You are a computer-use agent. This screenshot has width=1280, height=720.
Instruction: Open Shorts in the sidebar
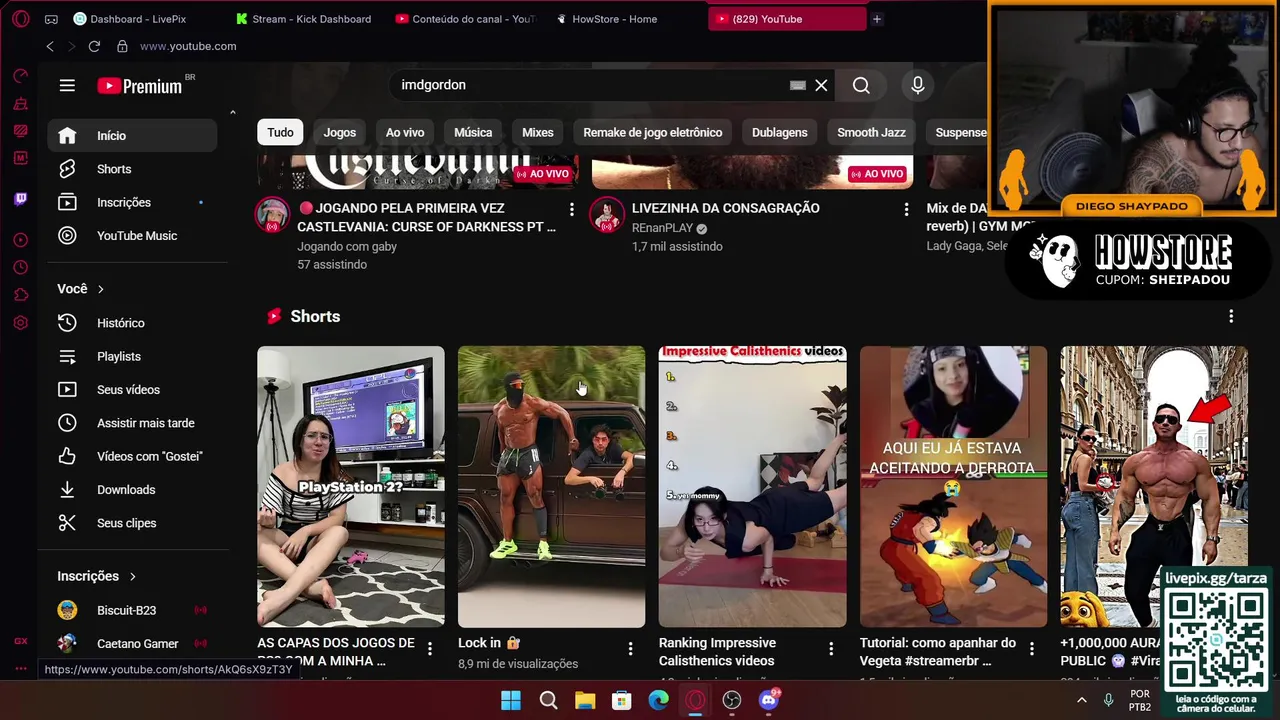[x=132, y=169]
